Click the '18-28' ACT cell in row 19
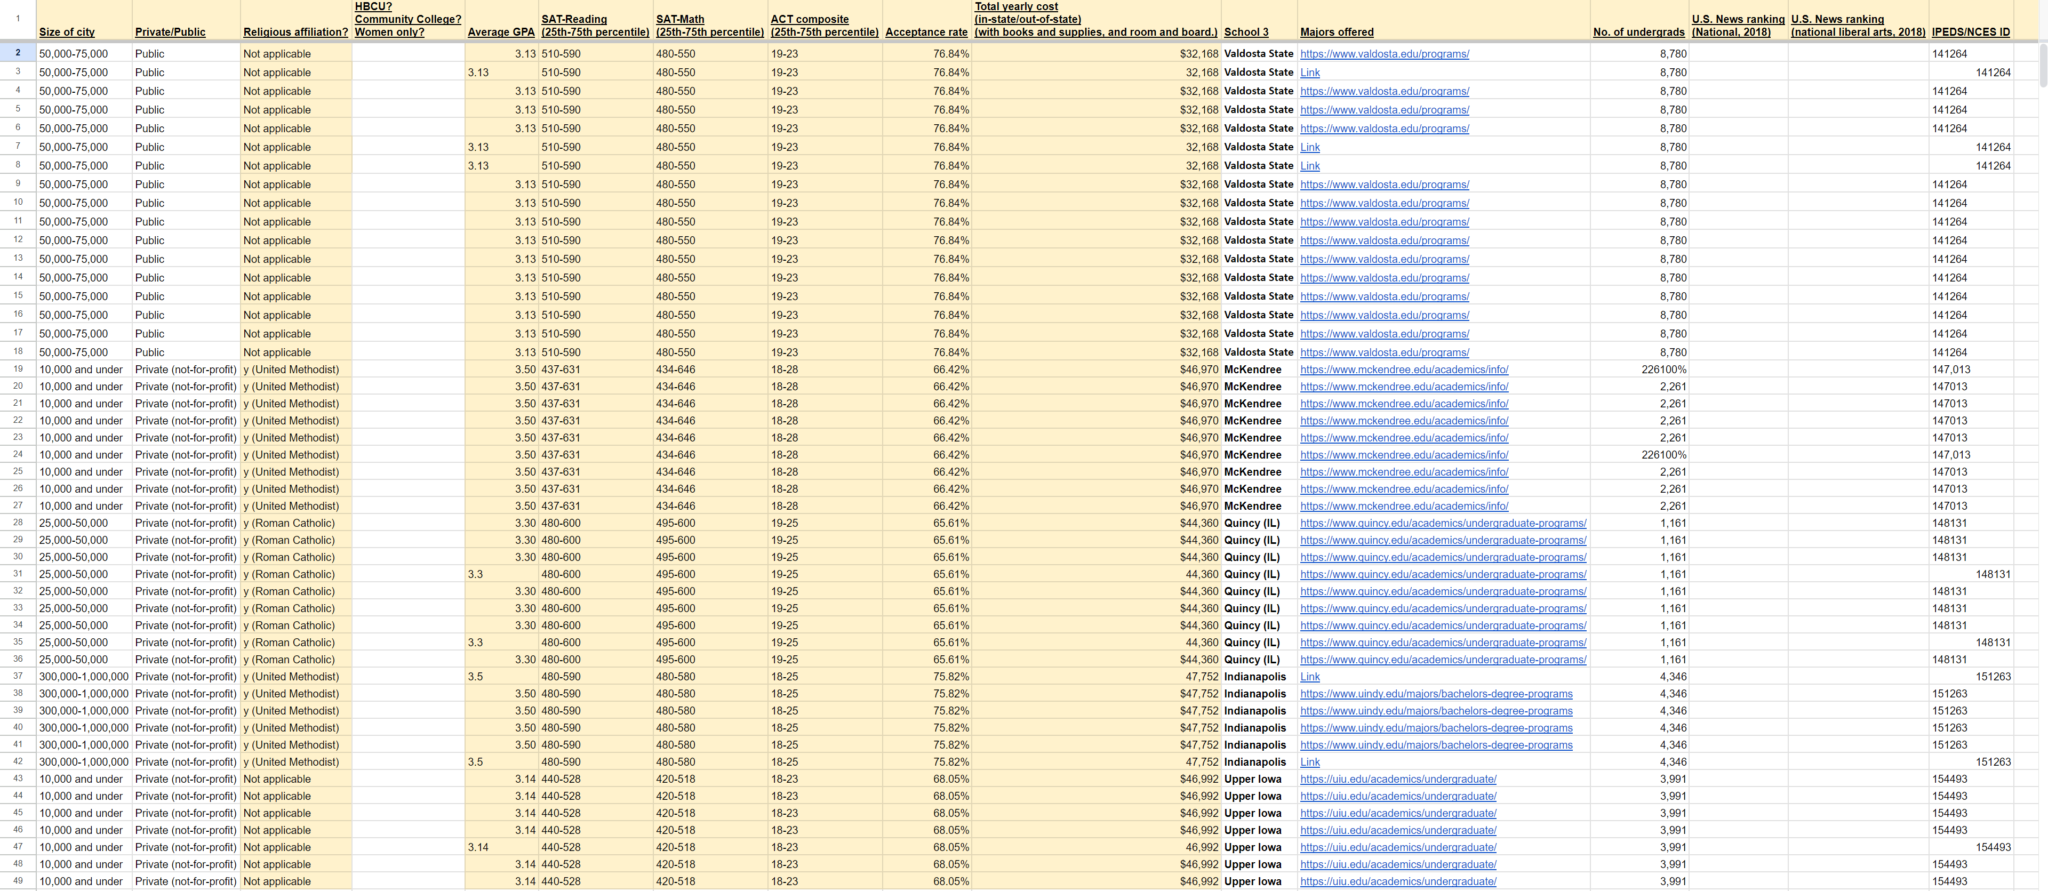The image size is (2048, 891). [x=824, y=370]
